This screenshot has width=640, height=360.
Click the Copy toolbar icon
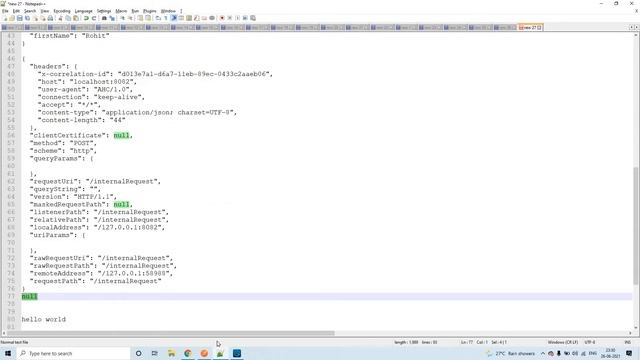[x=68, y=18]
